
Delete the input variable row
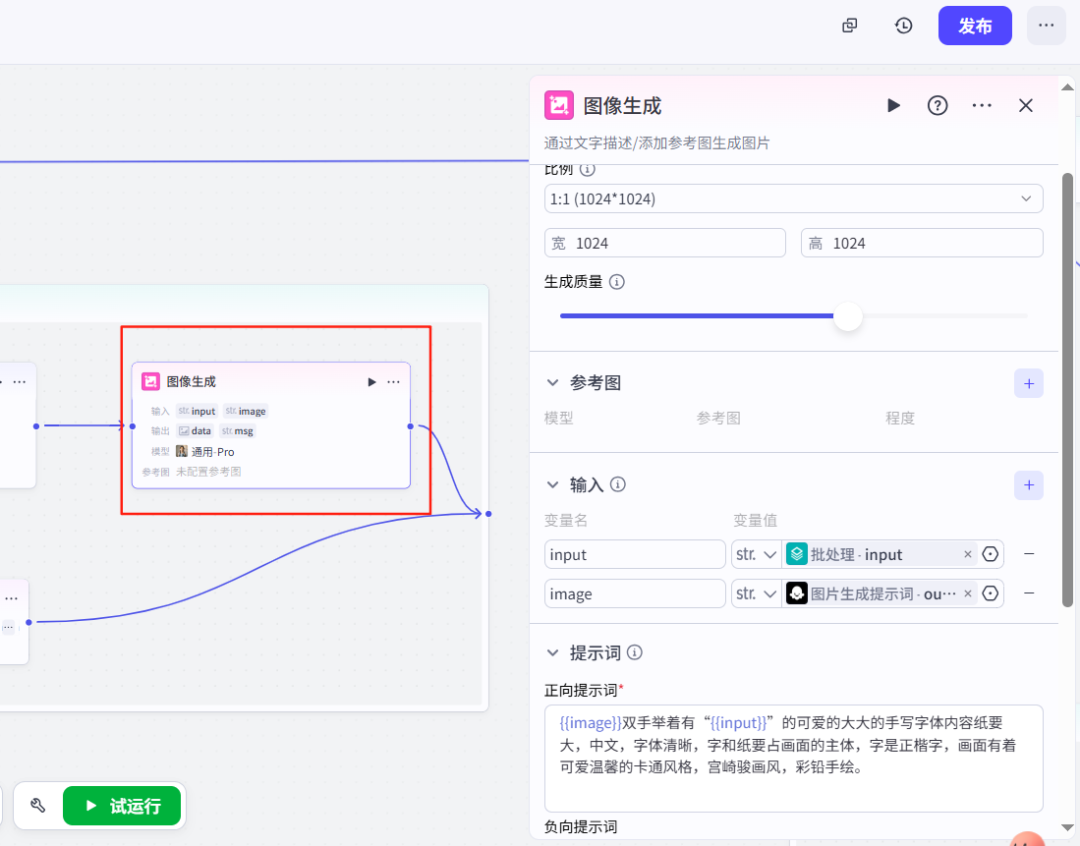coord(1029,554)
